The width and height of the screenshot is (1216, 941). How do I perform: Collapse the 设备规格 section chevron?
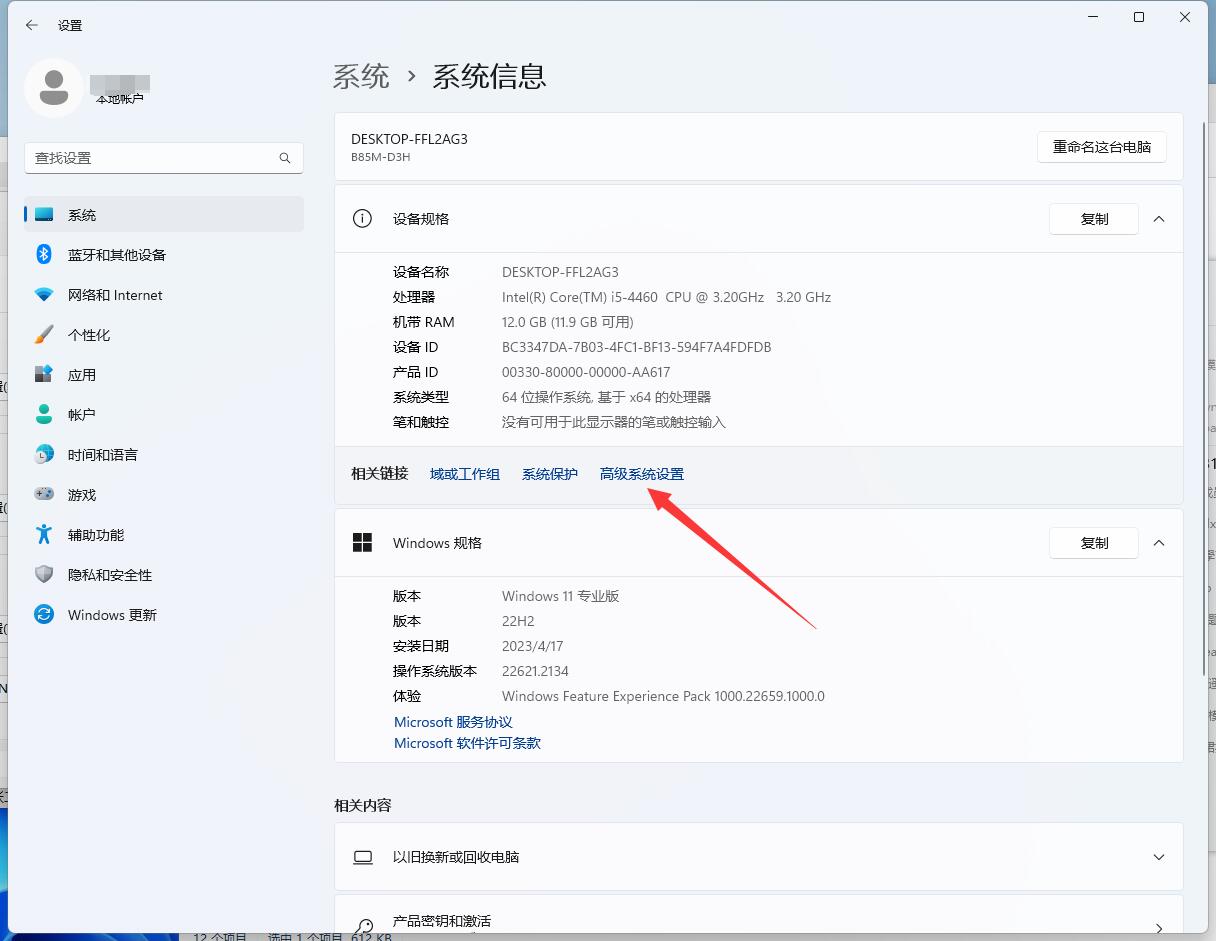tap(1159, 219)
